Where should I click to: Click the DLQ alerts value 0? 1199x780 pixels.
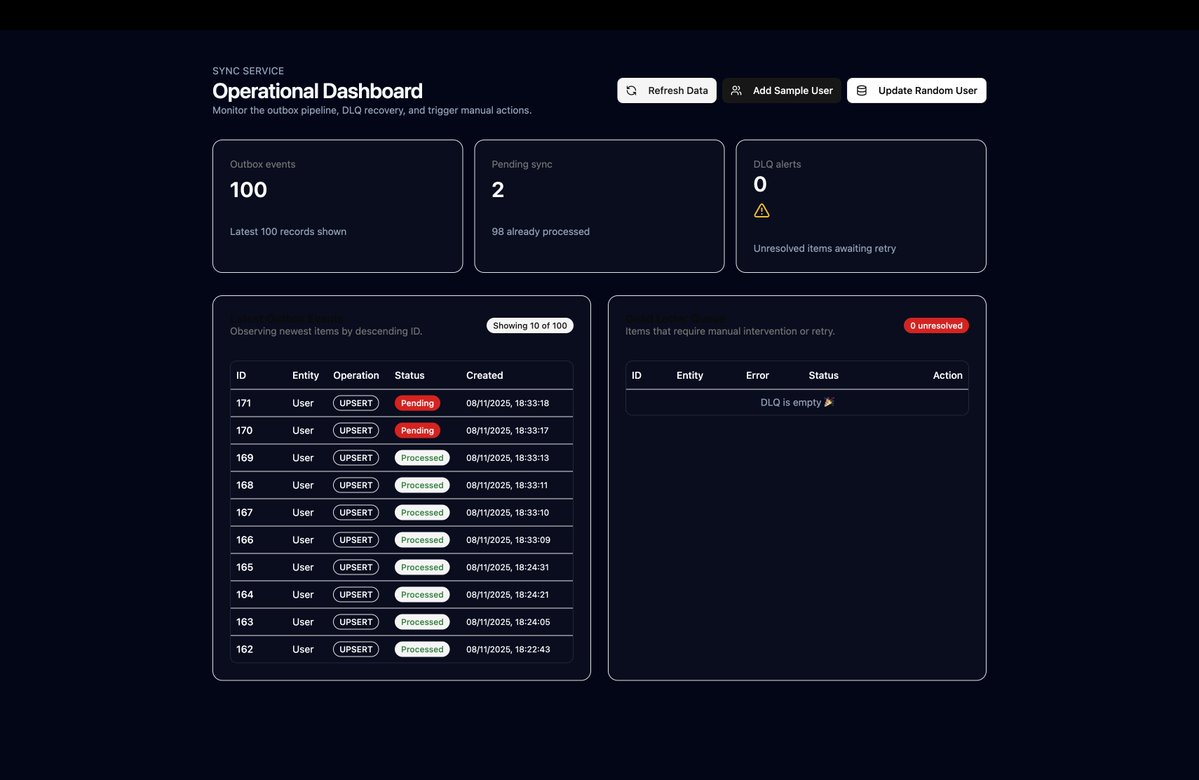[x=760, y=184]
